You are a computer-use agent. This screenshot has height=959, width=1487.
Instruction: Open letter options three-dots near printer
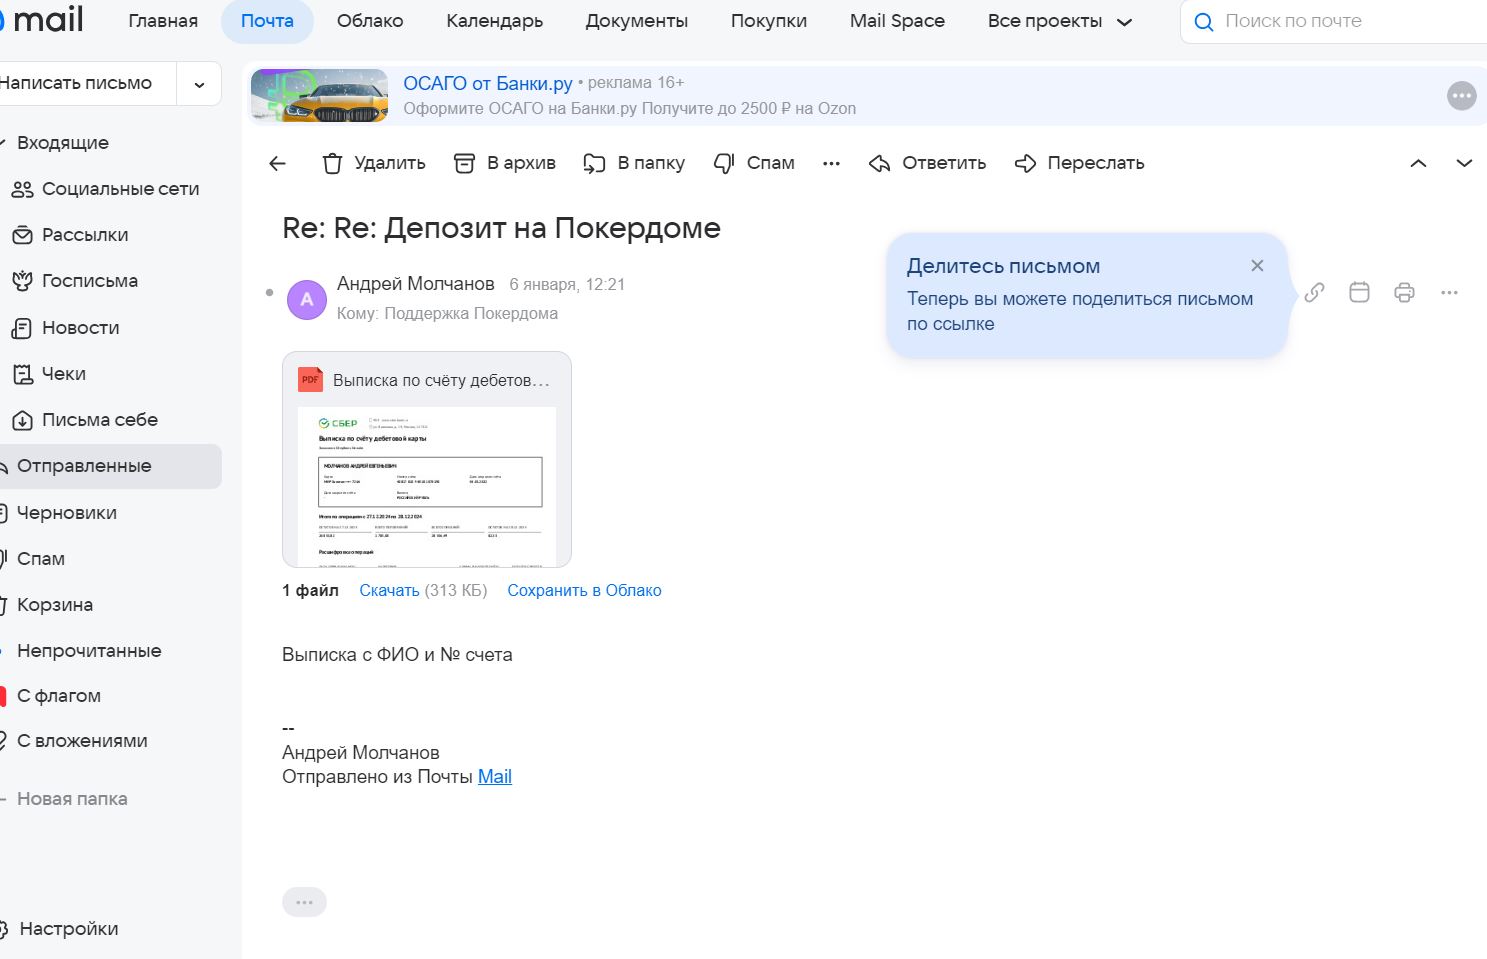coord(1449,292)
